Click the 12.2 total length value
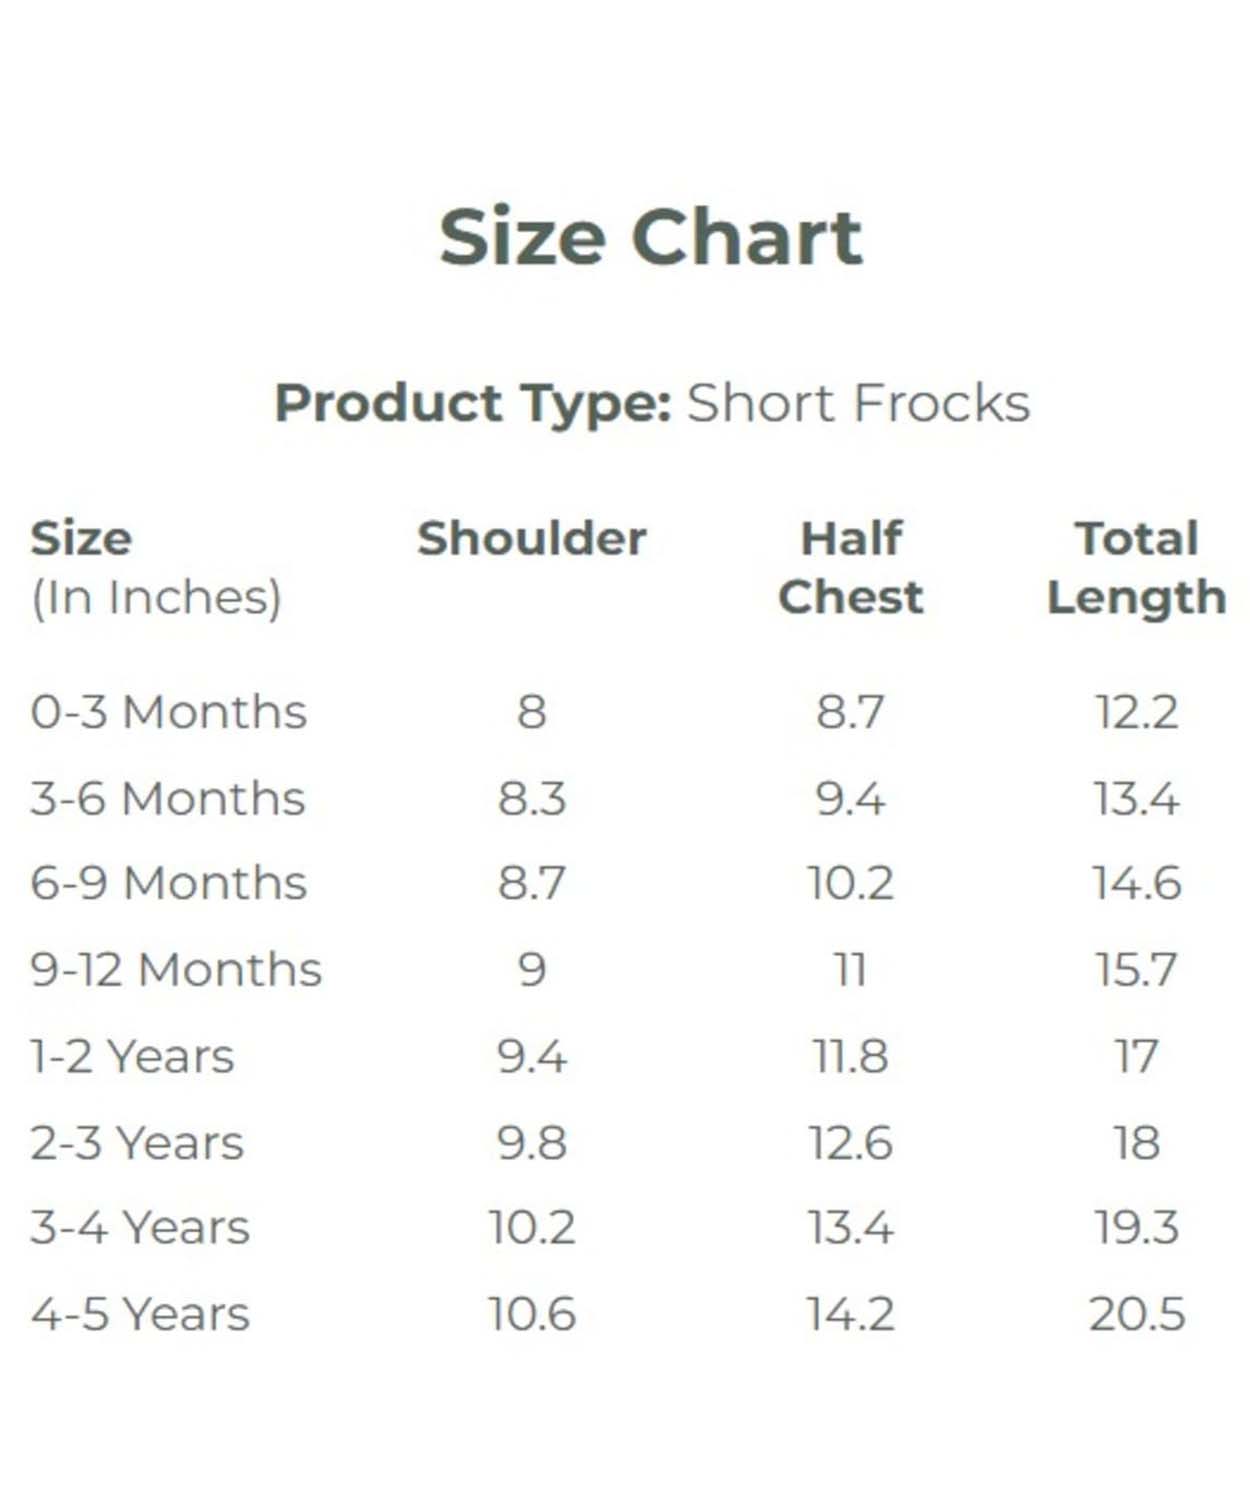 [1137, 712]
